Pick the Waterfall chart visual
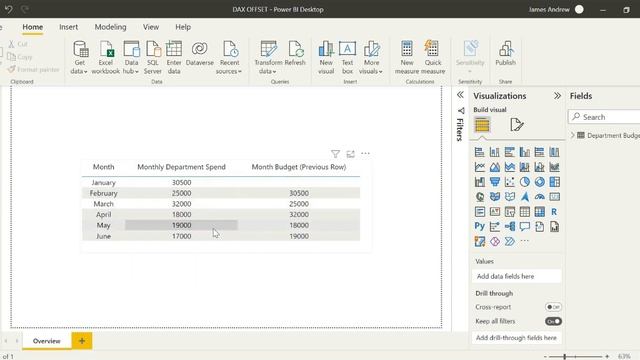Image resolution: width=640 pixels, height=360 pixels. pyautogui.click(x=480, y=182)
